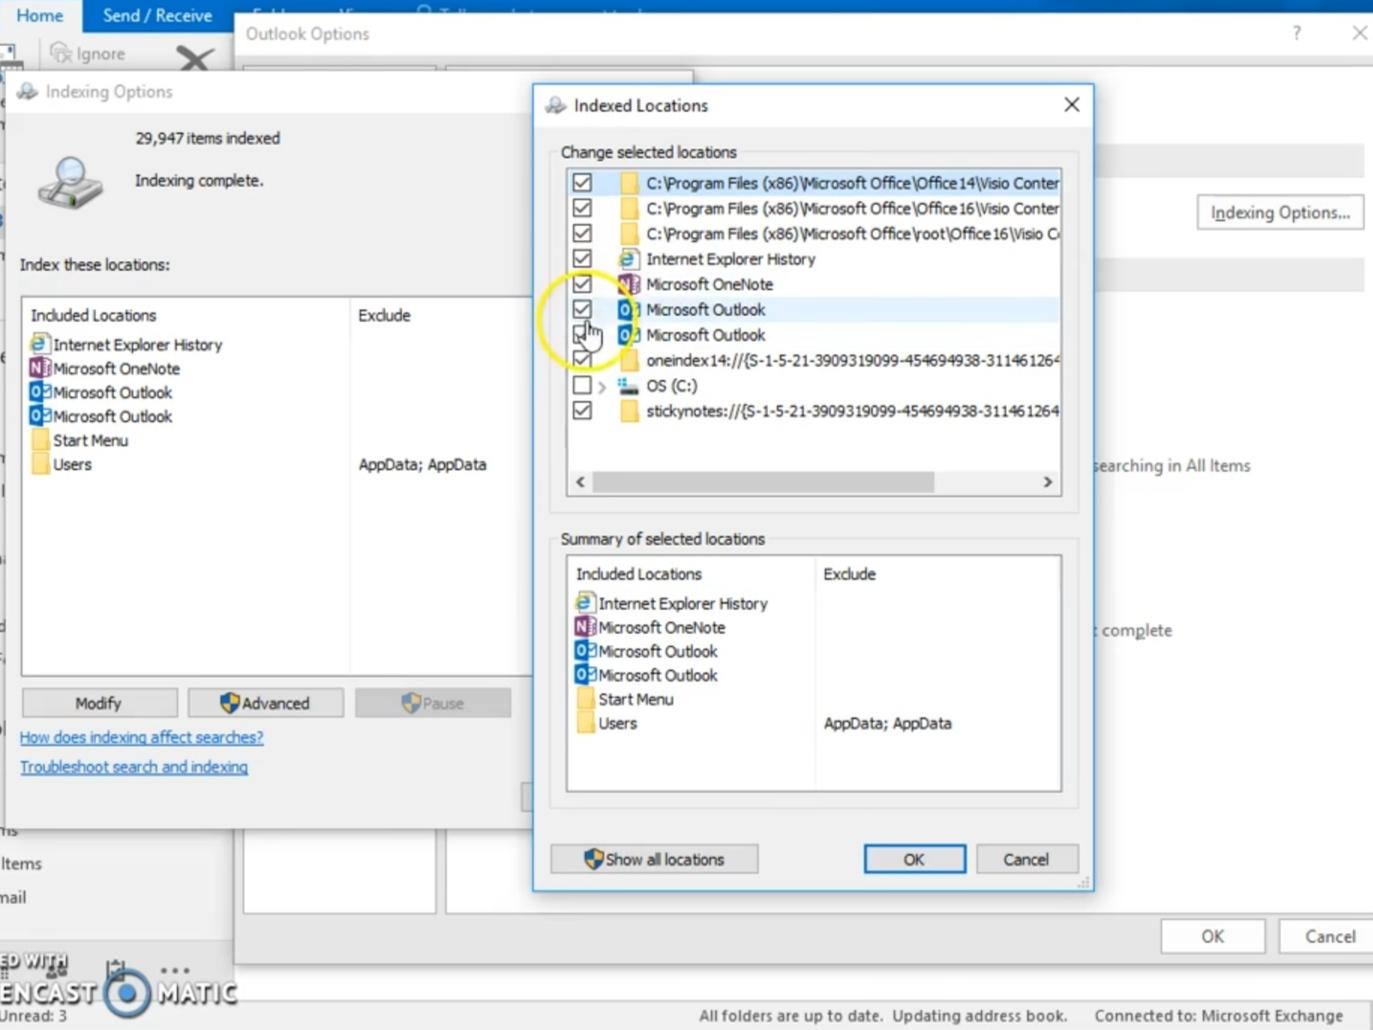Select the OneNote icon in Indexing Options list
1373x1030 pixels.
coord(39,368)
